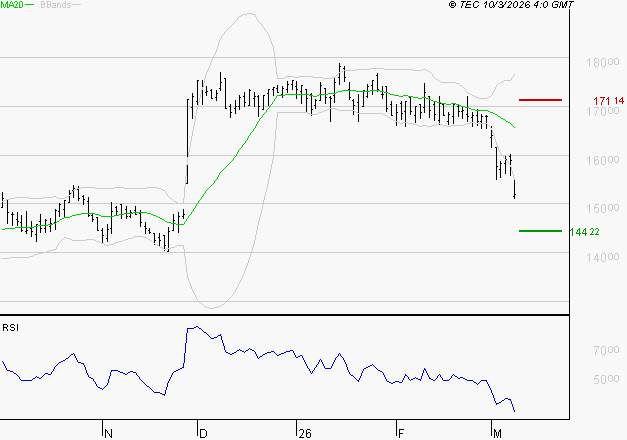Click the last price bar near 15000
627x440 pixels.
[x=514, y=189]
